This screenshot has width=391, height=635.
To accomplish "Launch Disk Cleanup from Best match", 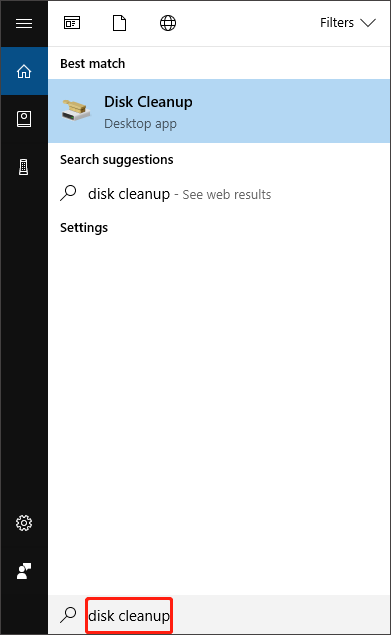I will click(x=219, y=111).
